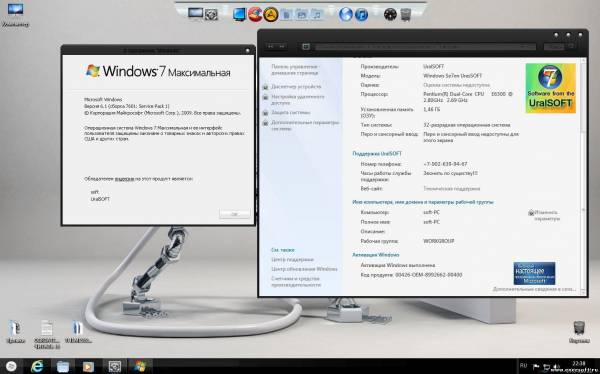Viewport: 600px width, 374px height.
Task: Open 'Диспетчер устройств' (Device Manager) link
Action: (296, 87)
